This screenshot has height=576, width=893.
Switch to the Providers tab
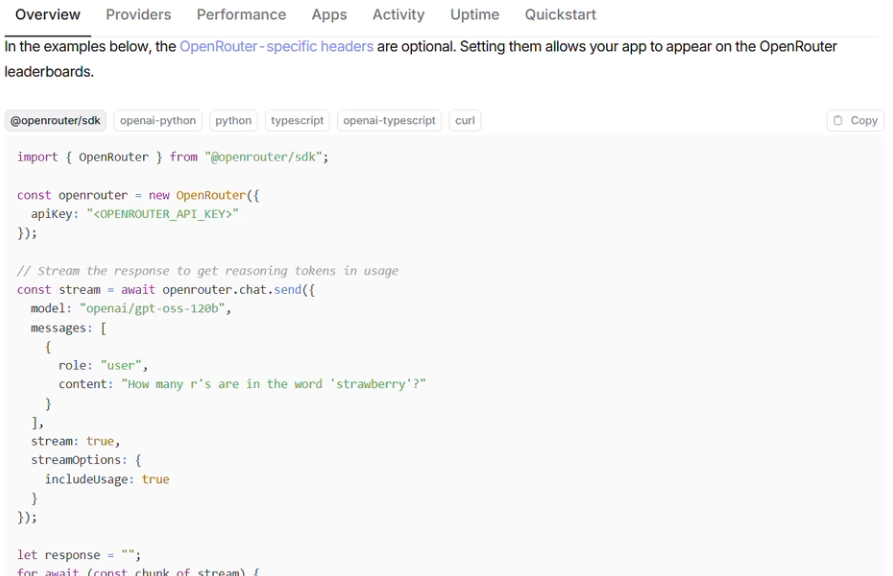(x=138, y=15)
